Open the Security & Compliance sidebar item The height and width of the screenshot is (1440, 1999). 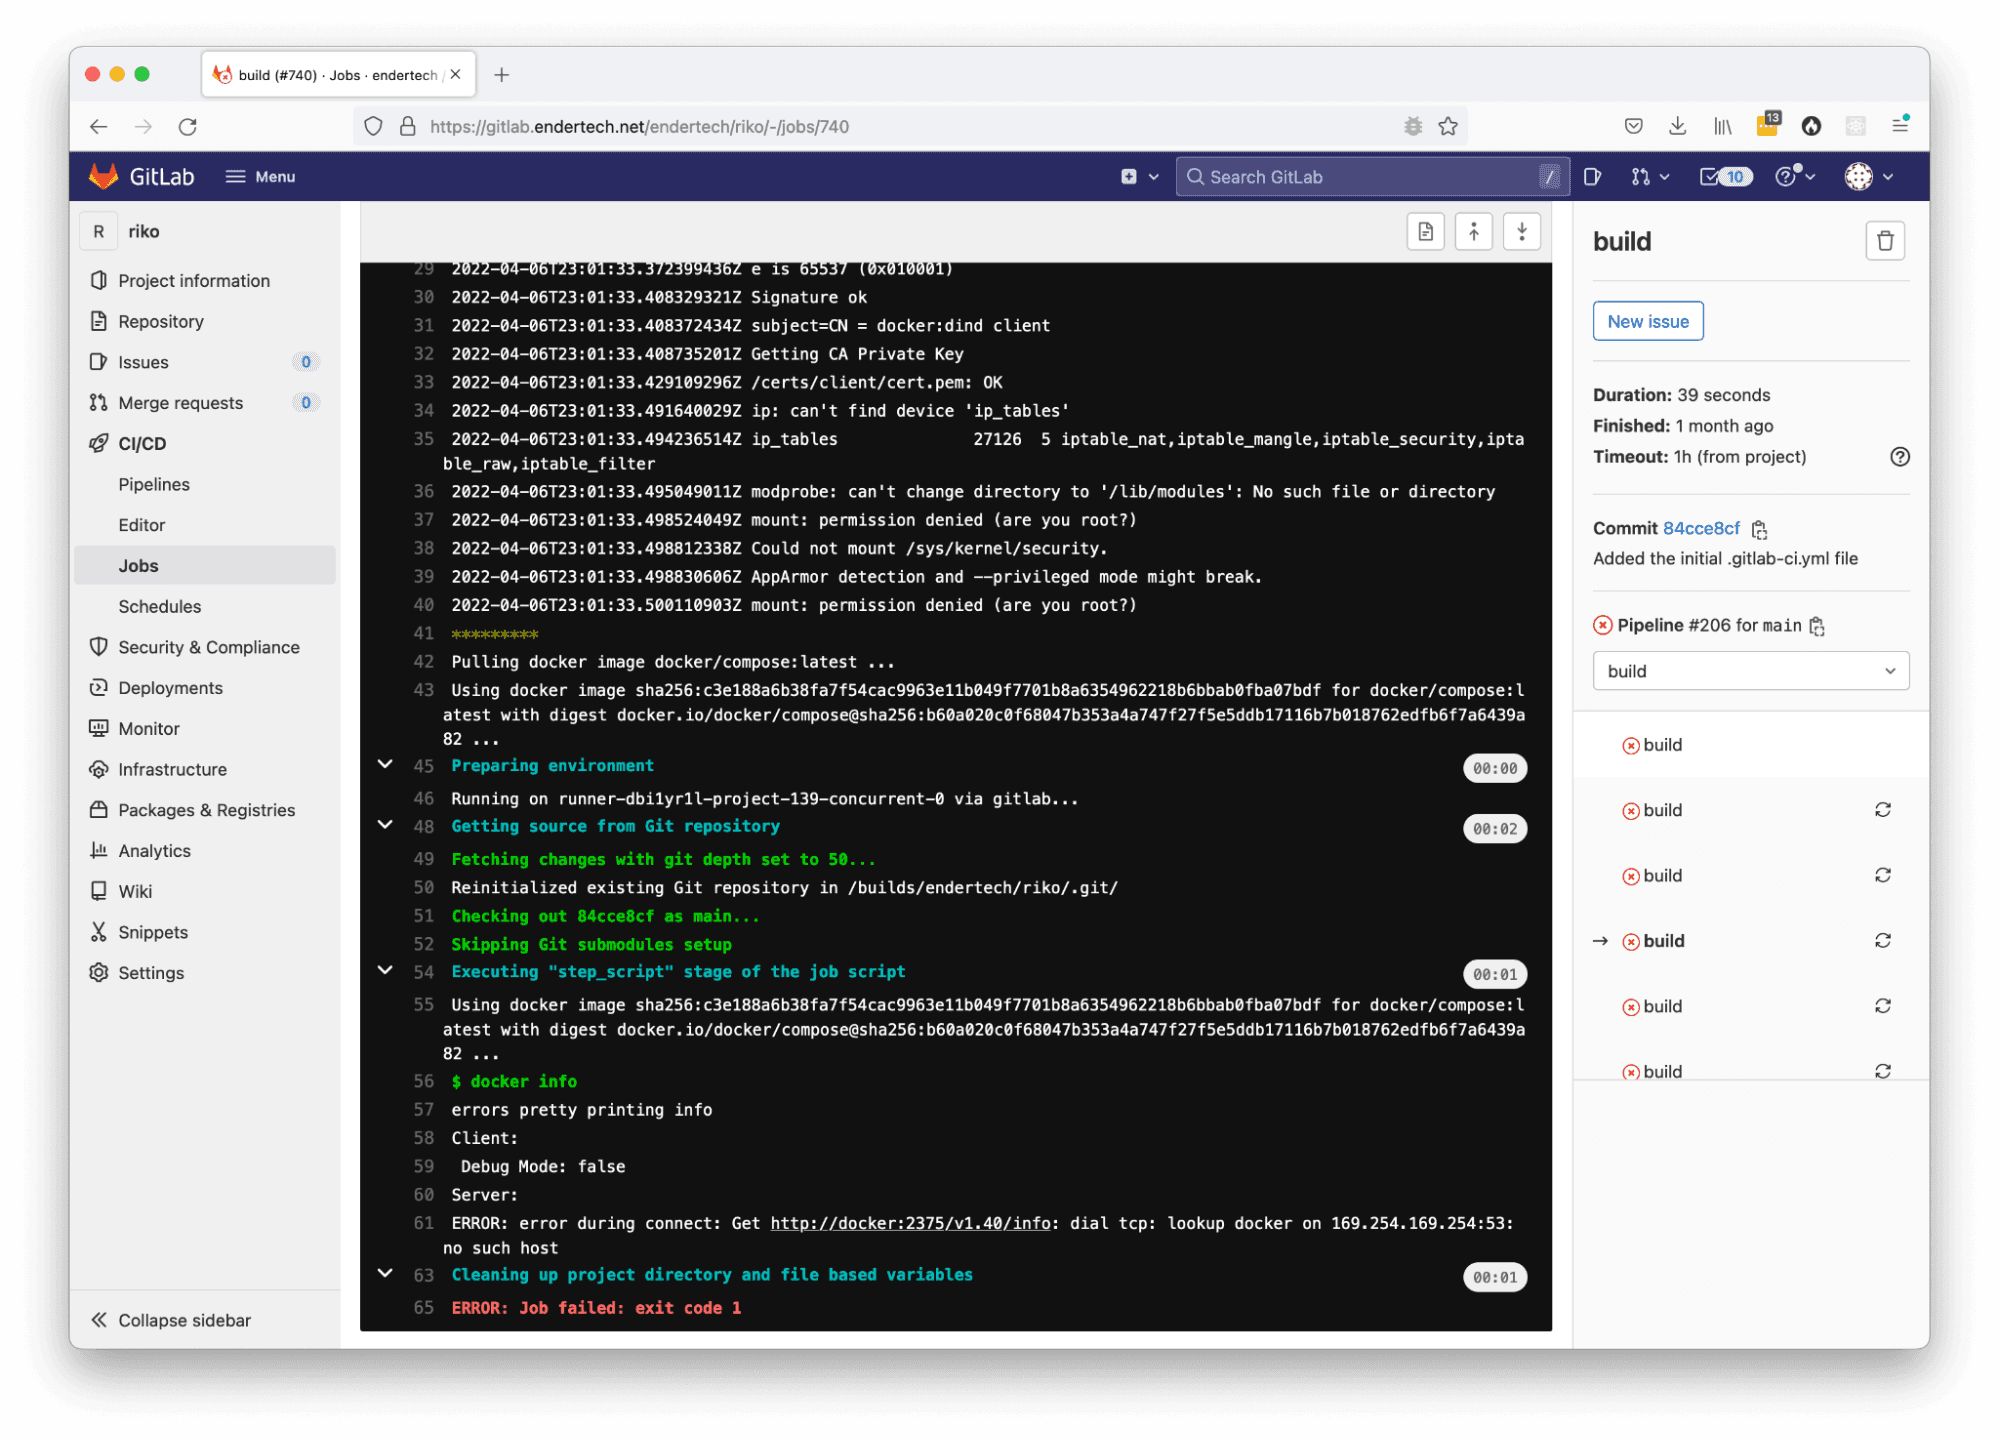(x=208, y=647)
